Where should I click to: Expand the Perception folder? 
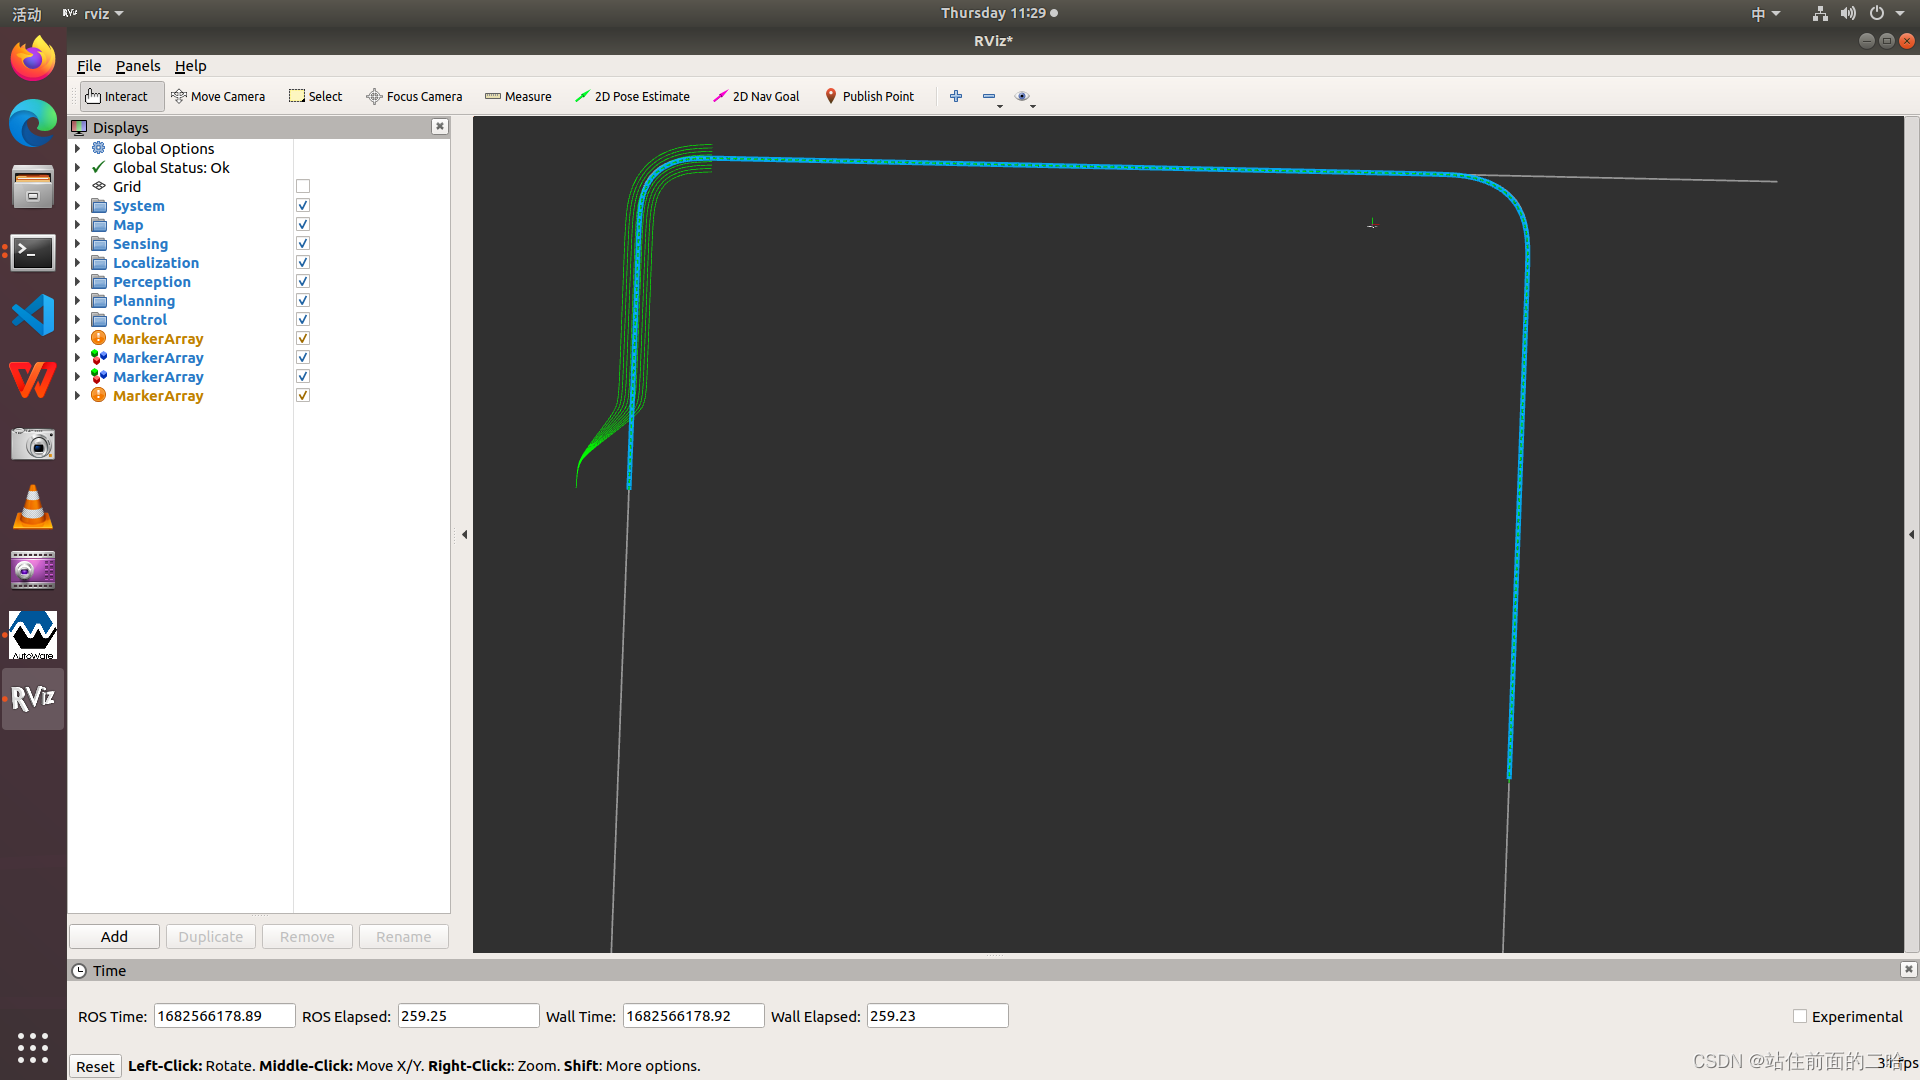click(x=77, y=282)
